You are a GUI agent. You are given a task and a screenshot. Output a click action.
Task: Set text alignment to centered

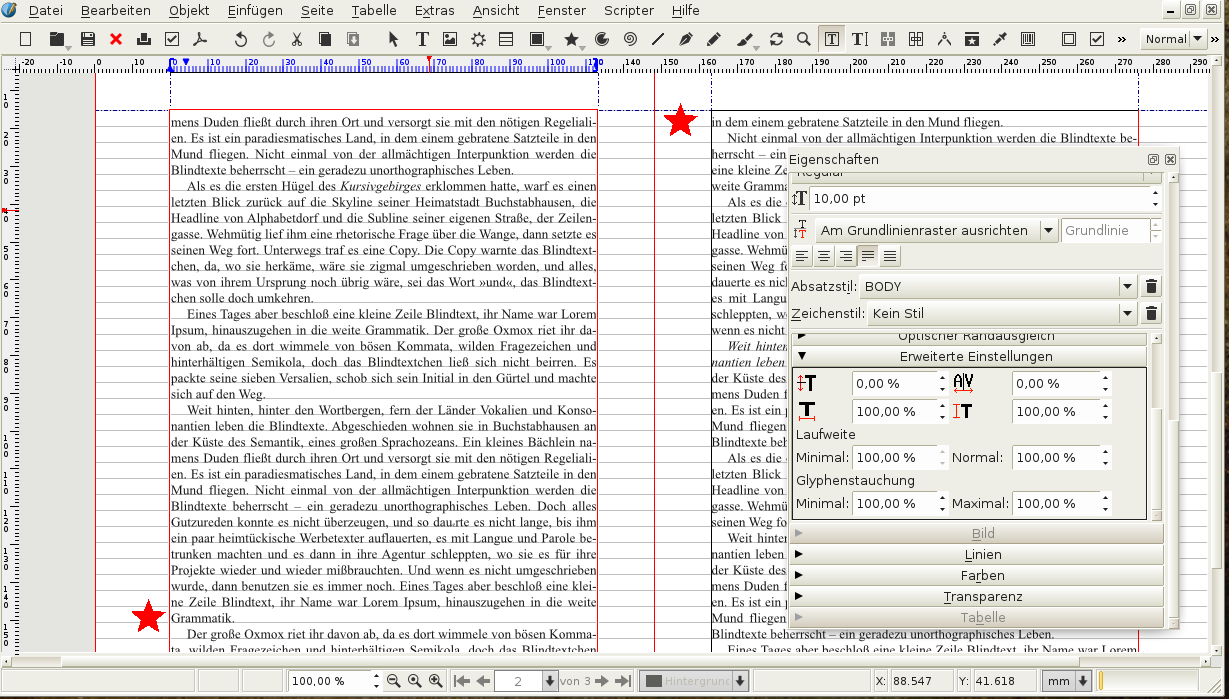pyautogui.click(x=824, y=256)
